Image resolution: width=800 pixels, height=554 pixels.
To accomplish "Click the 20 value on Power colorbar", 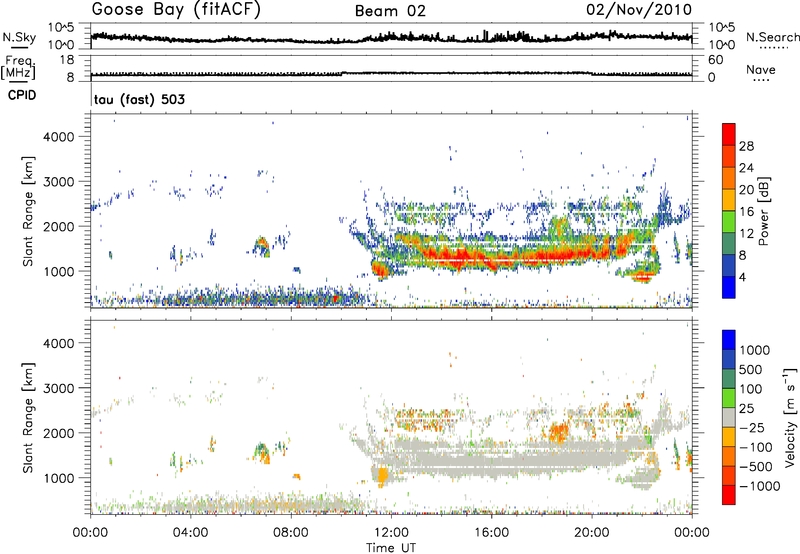I will 746,190.
